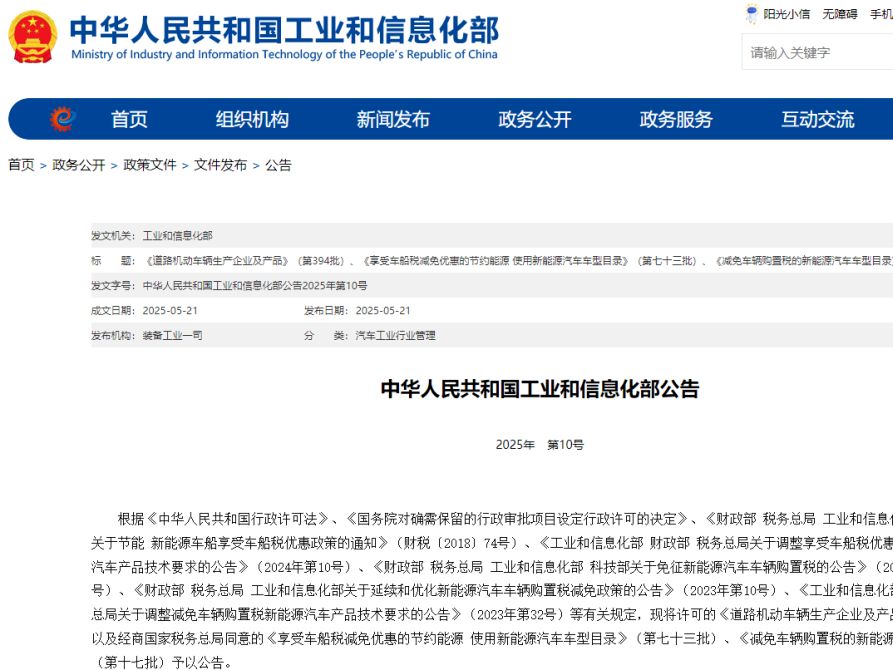Select 政务服务 in the navigation bar
Image resolution: width=893 pixels, height=670 pixels.
676,120
